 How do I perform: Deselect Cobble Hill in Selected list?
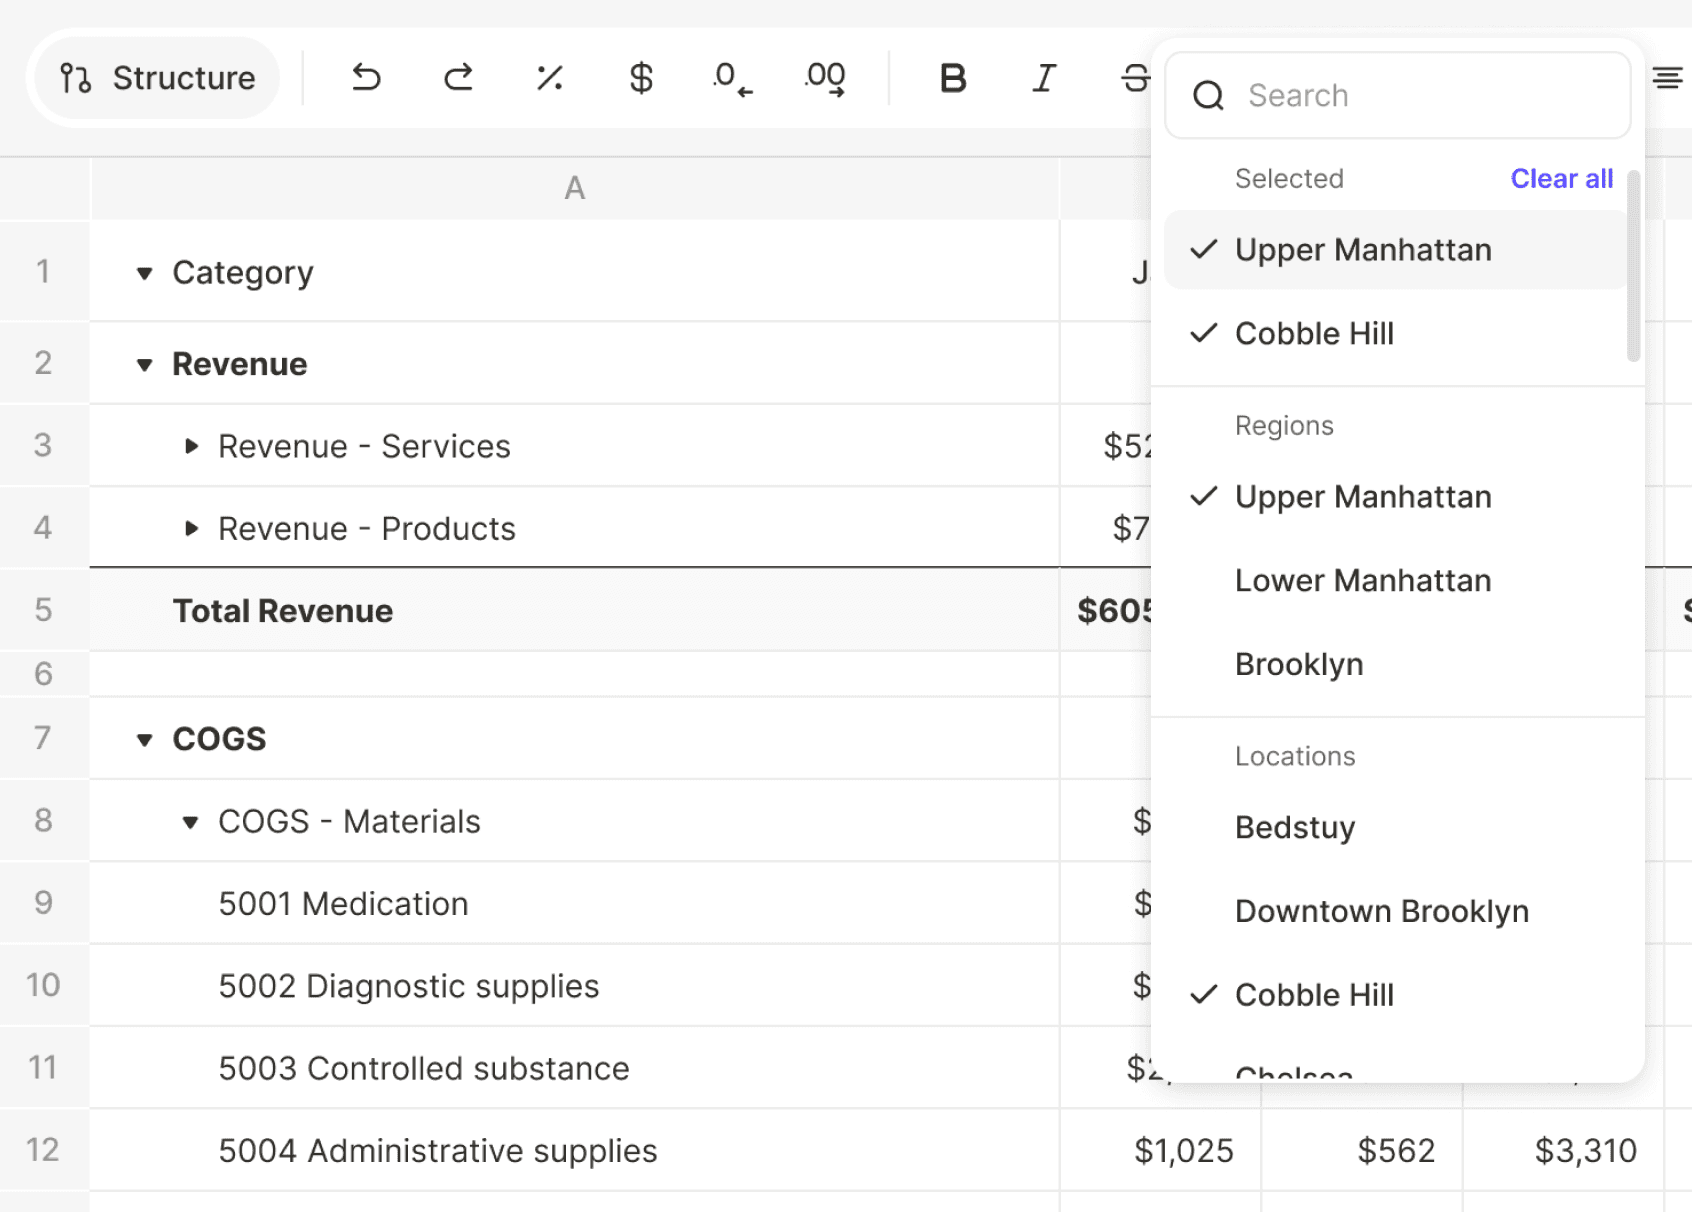pos(1396,333)
